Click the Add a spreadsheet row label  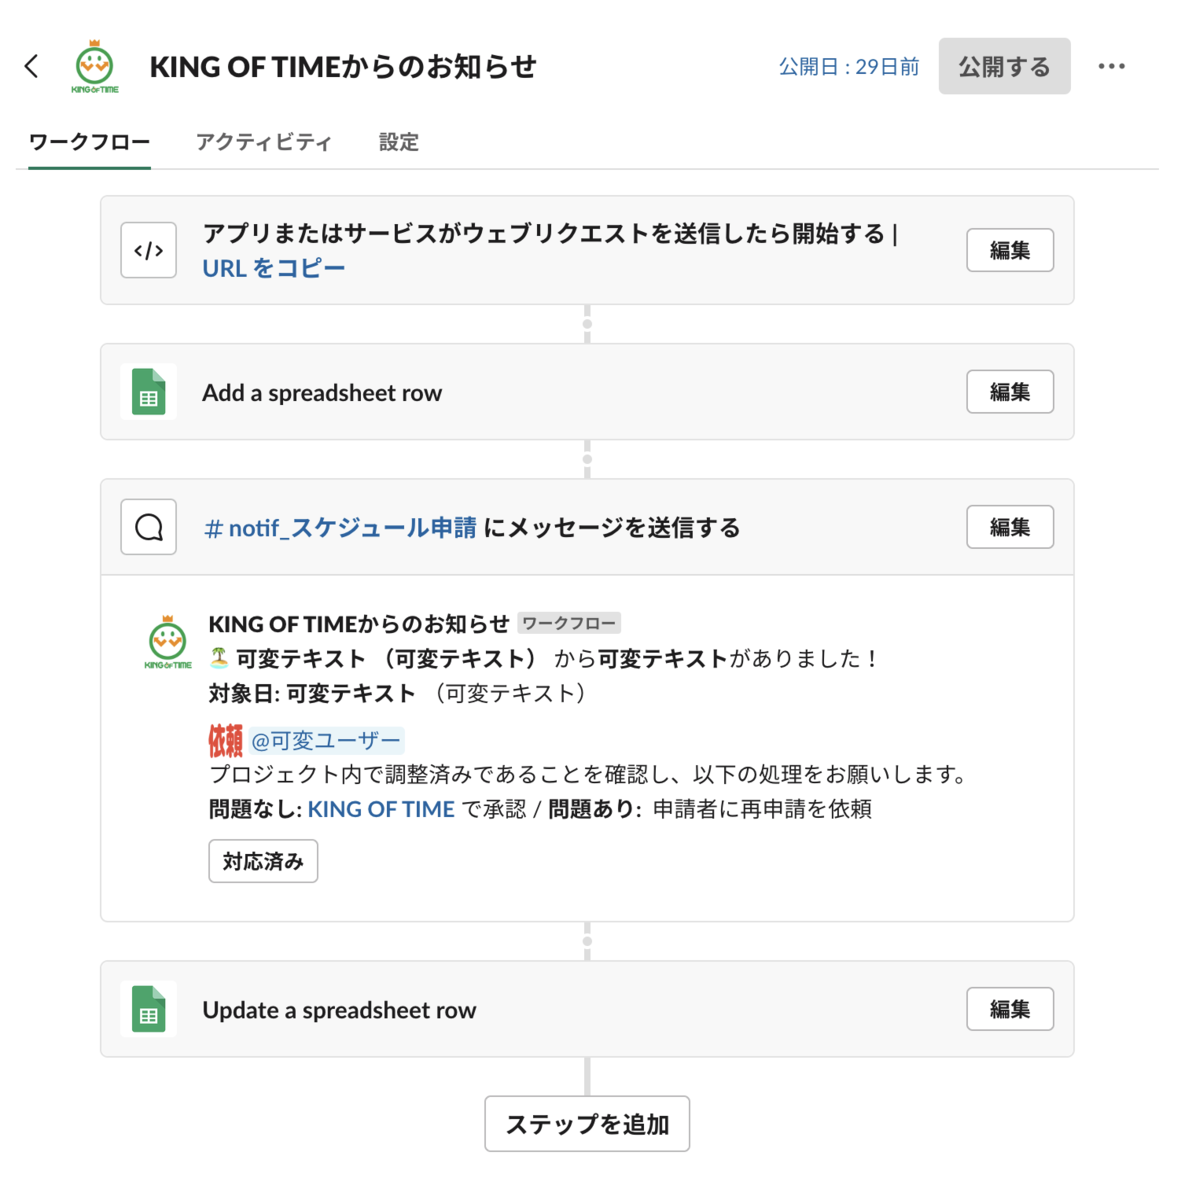click(x=322, y=393)
